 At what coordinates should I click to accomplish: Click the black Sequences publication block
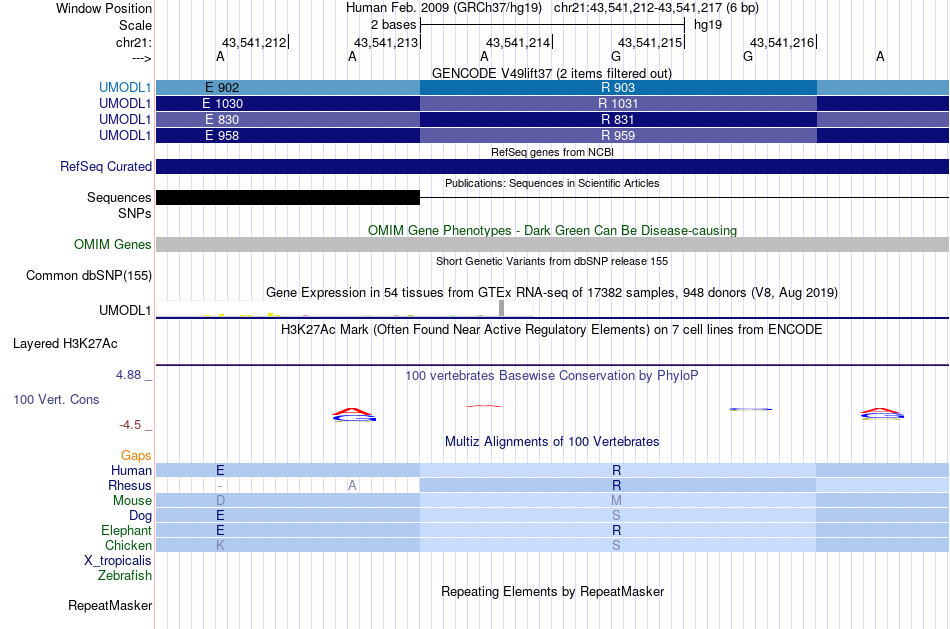click(x=288, y=198)
